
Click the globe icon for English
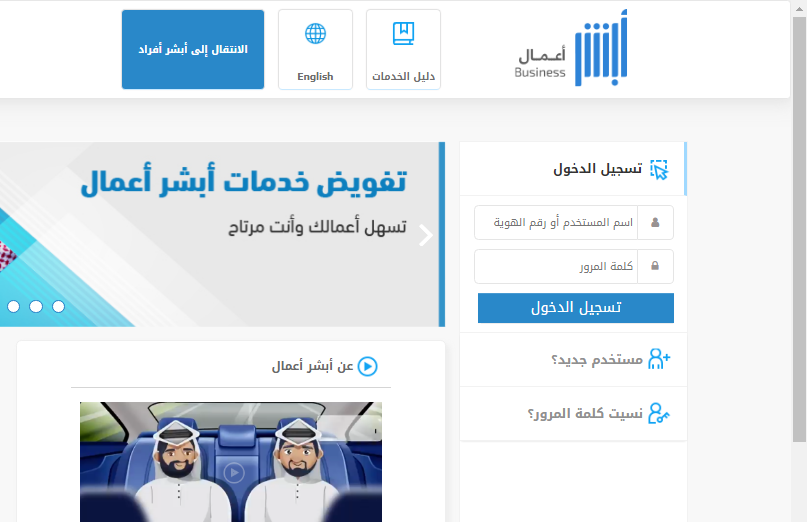pyautogui.click(x=315, y=34)
